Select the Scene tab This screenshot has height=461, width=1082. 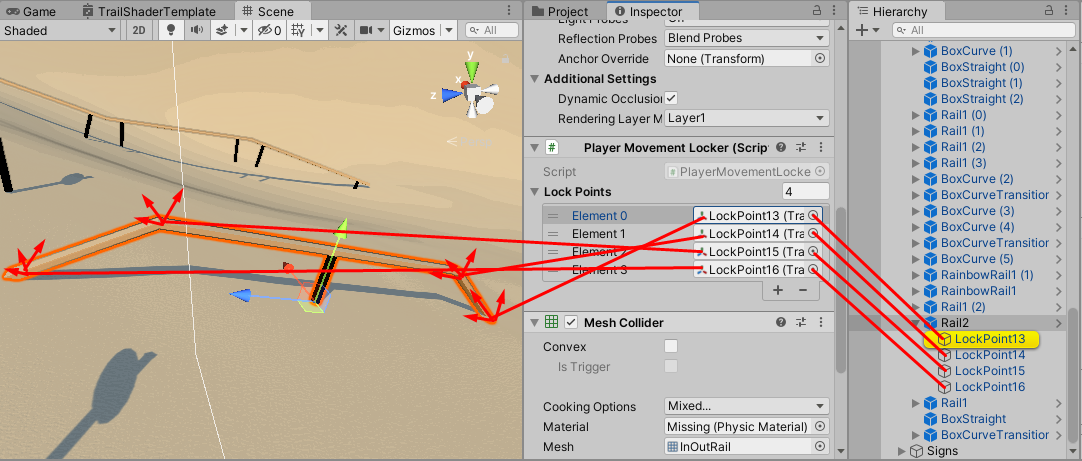(268, 12)
